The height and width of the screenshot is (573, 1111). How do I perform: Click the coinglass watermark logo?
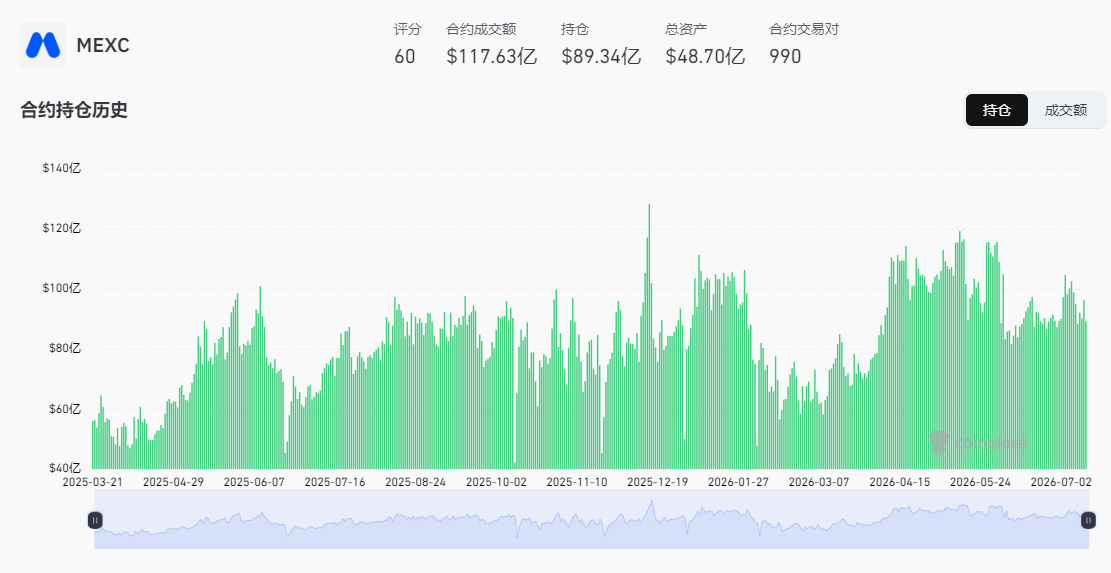tap(976, 443)
